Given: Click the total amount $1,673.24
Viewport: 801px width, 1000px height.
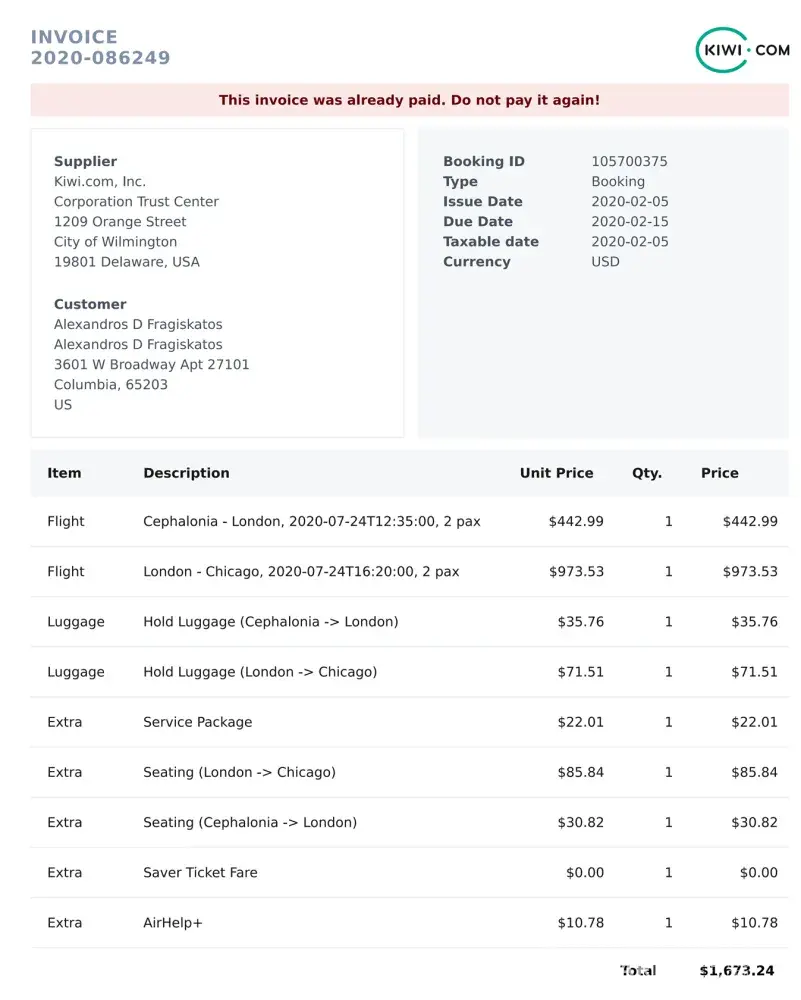Looking at the screenshot, I should click(736, 970).
